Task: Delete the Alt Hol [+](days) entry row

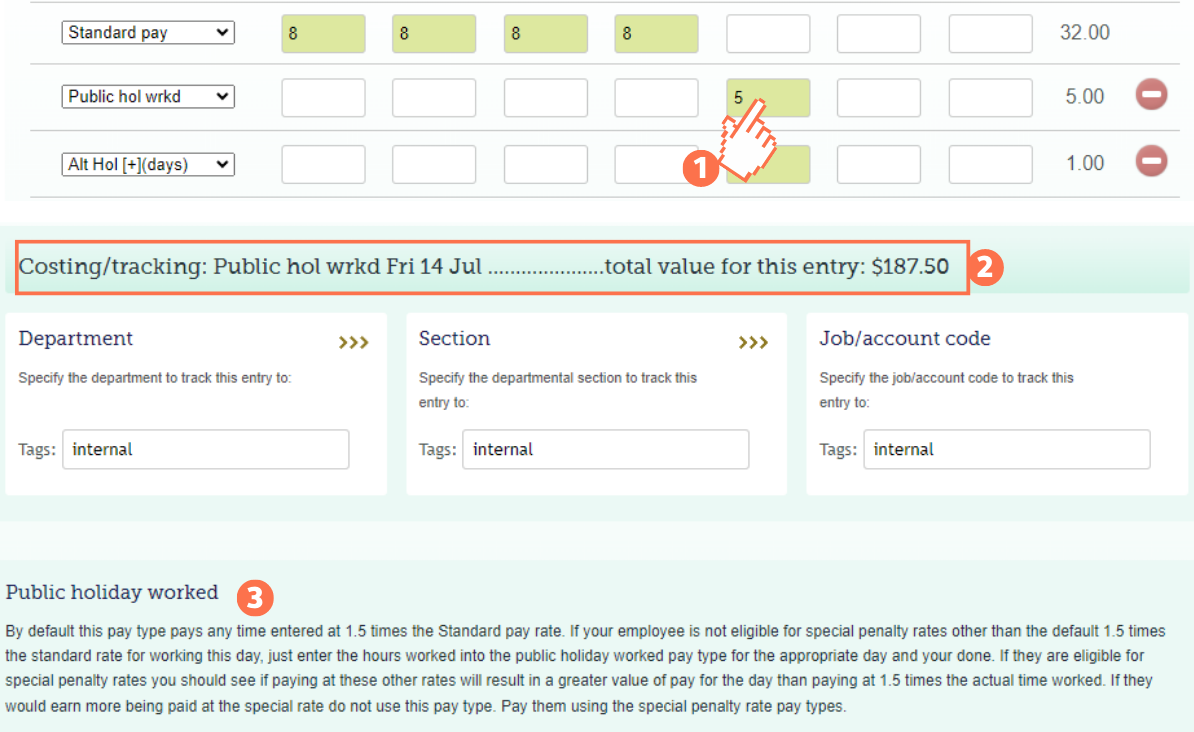Action: point(1151,161)
